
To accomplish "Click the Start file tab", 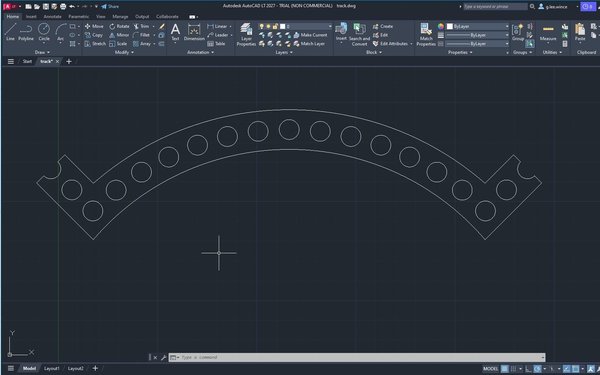I will 27,61.
